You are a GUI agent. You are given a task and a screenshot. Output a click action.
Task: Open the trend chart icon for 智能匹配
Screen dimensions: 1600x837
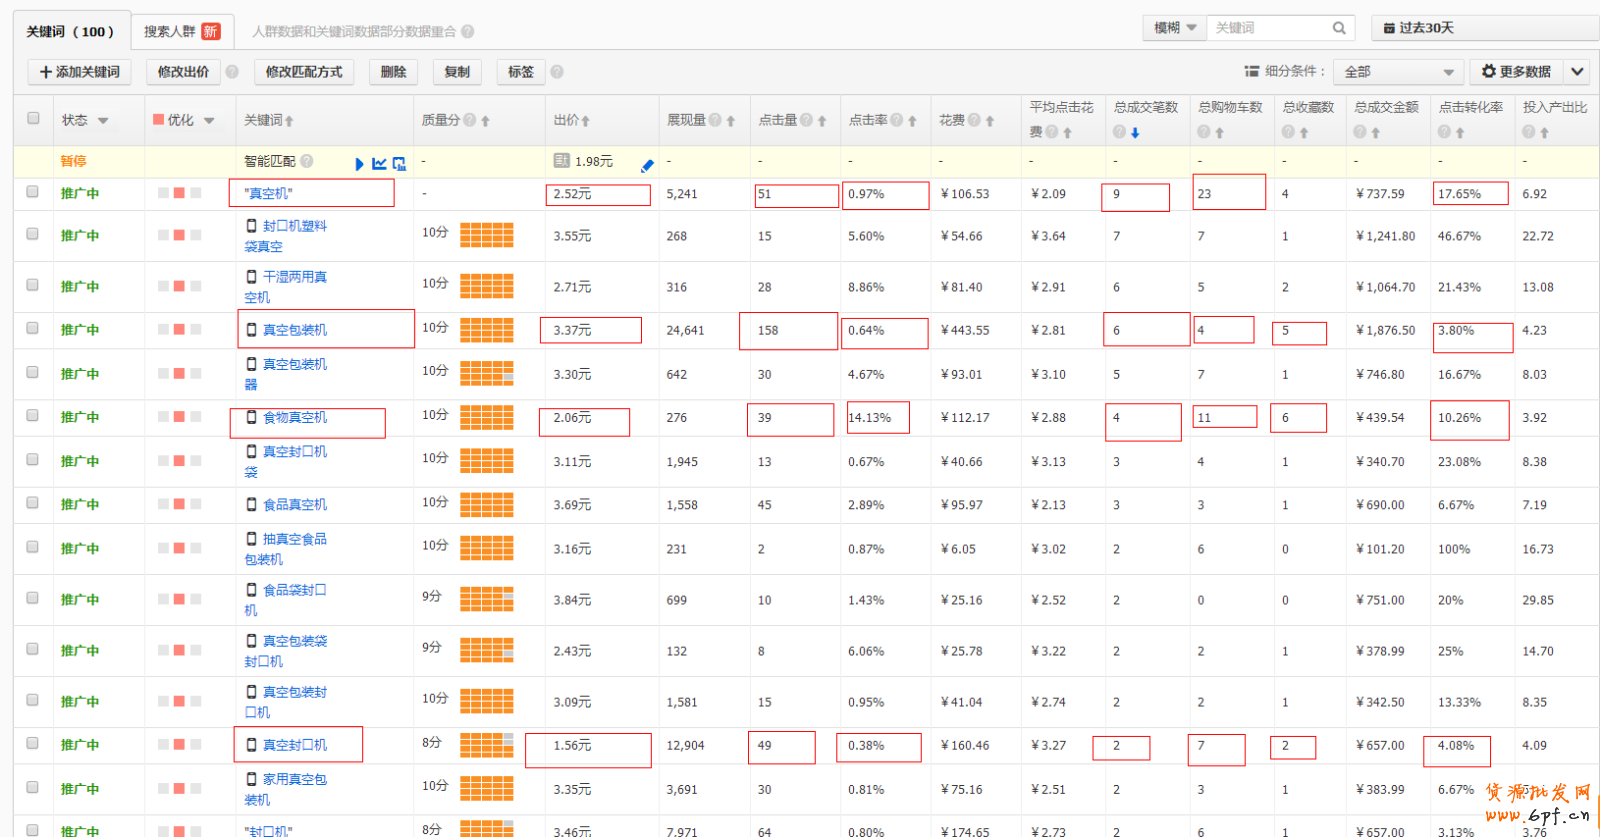[x=379, y=163]
